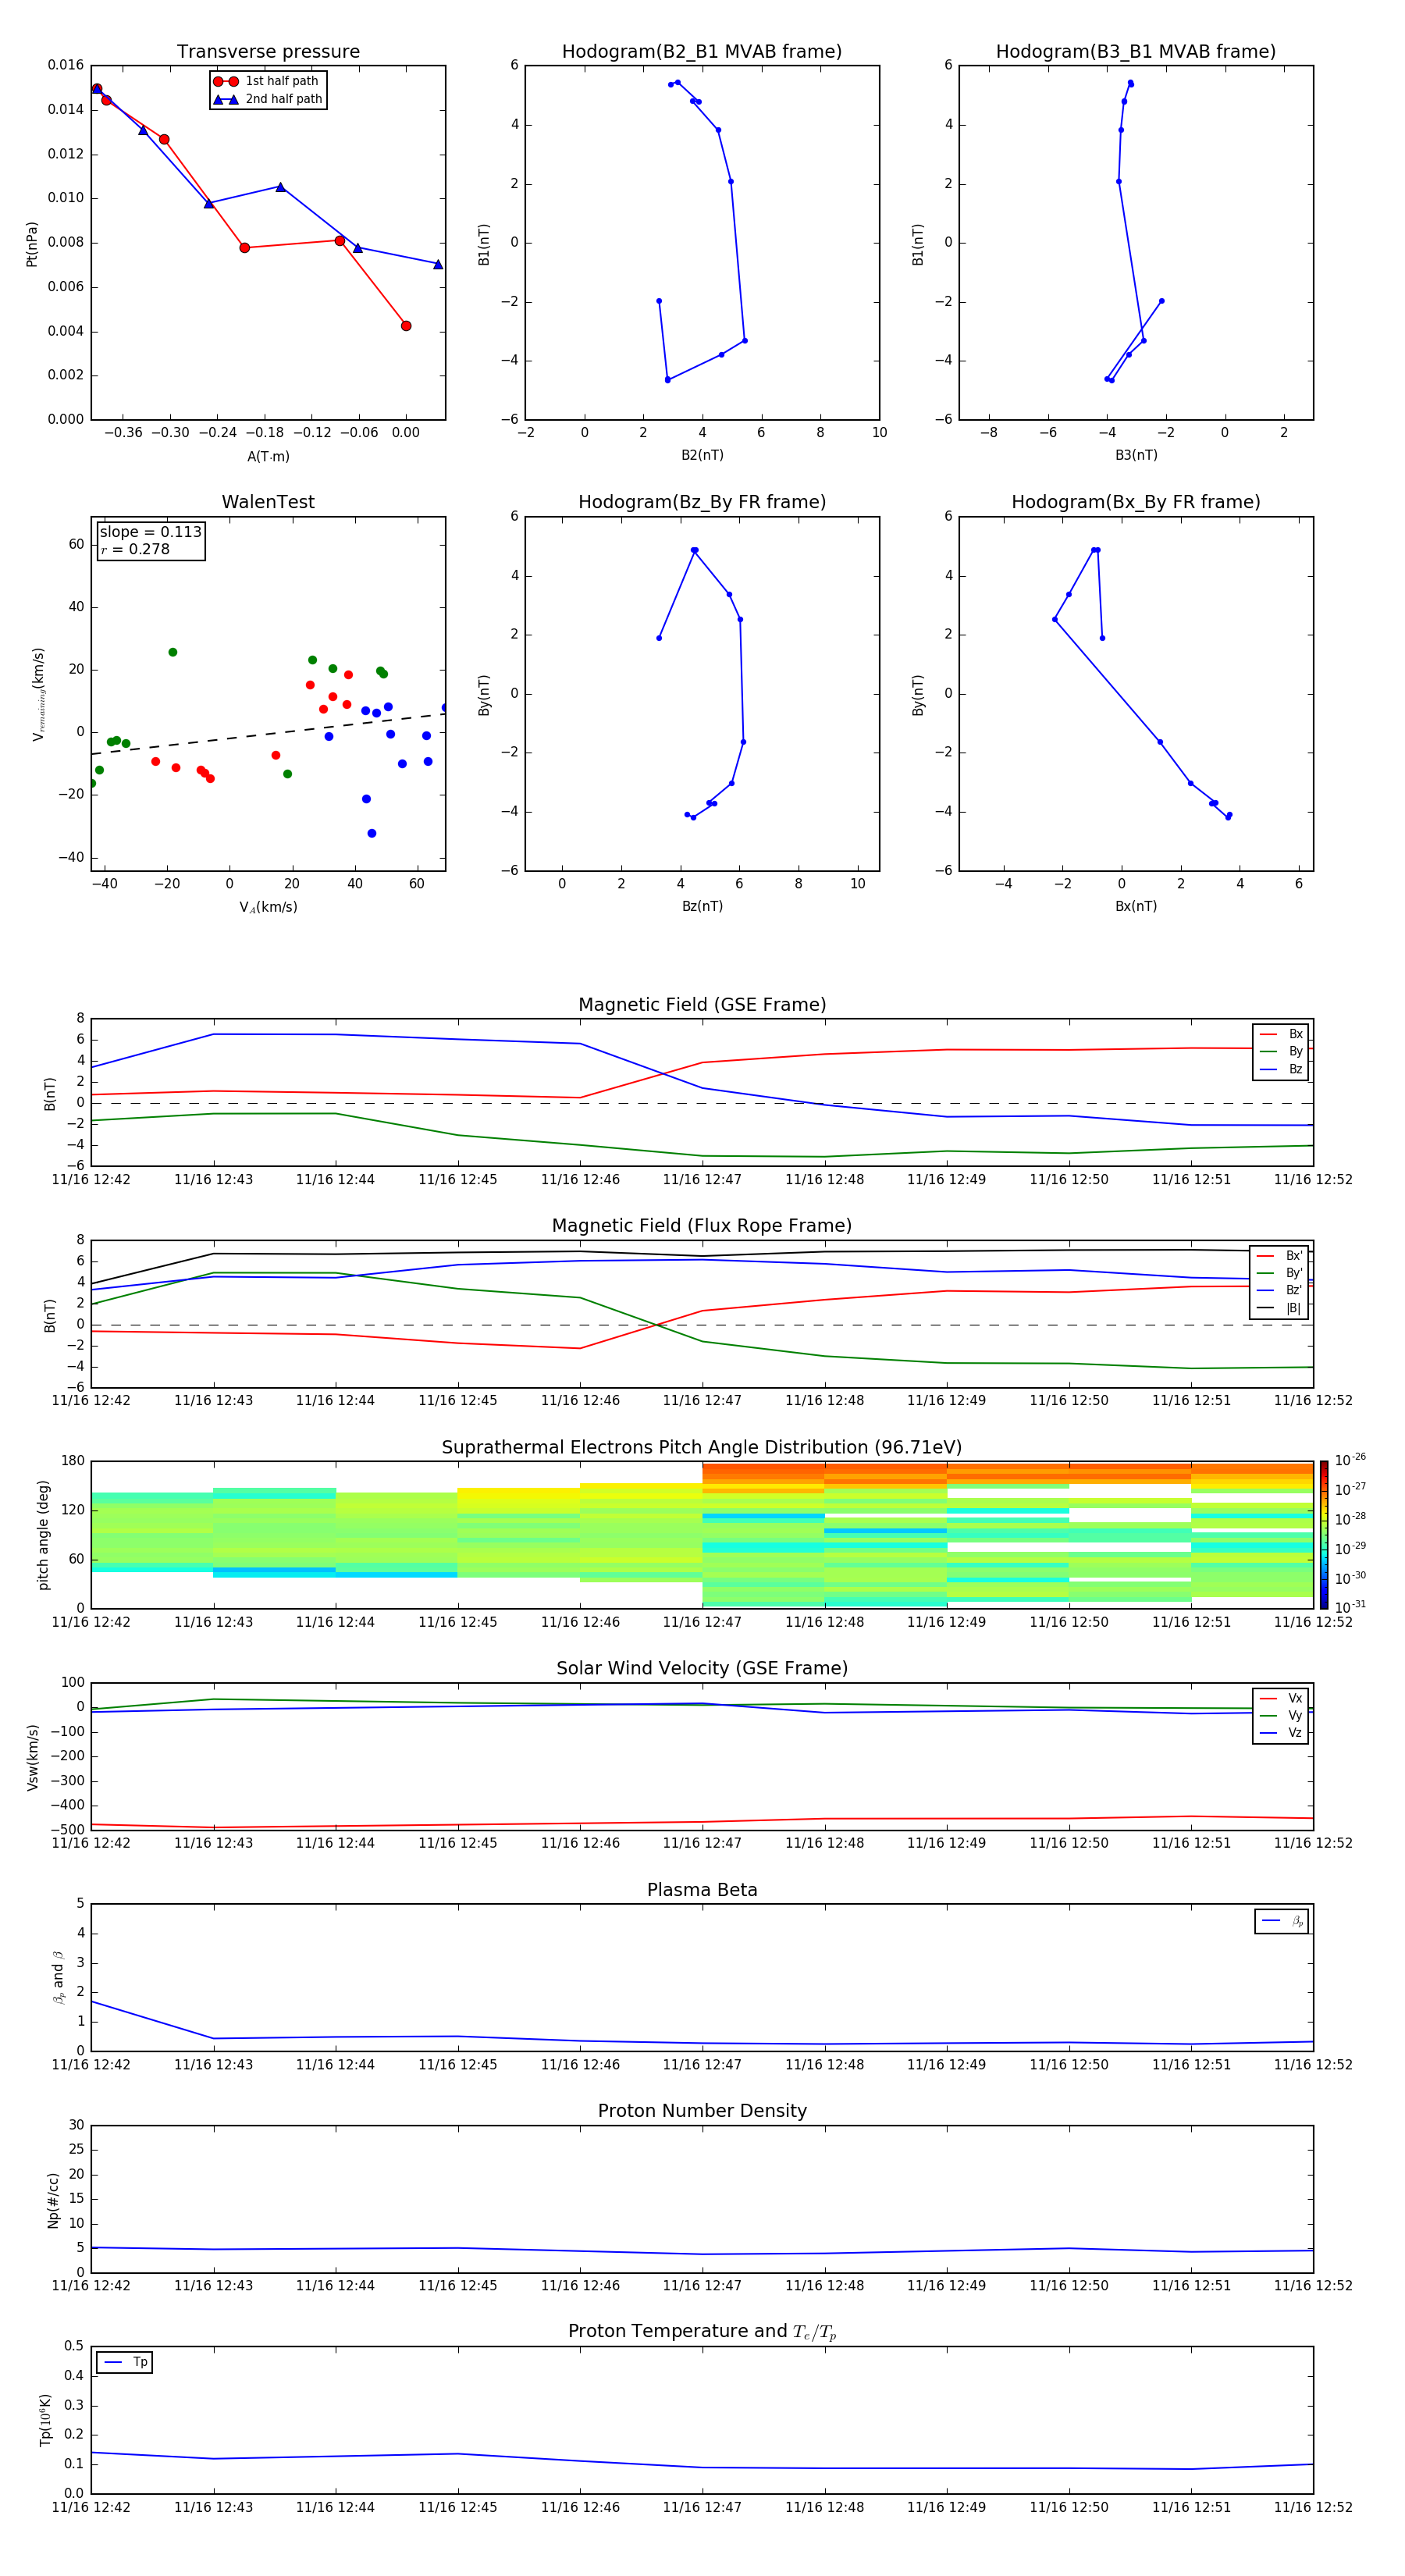The image size is (1405, 2576).
Task: Click the 'Magnetic Field (GSE Frame)' title
Action: pyautogui.click(x=702, y=1005)
